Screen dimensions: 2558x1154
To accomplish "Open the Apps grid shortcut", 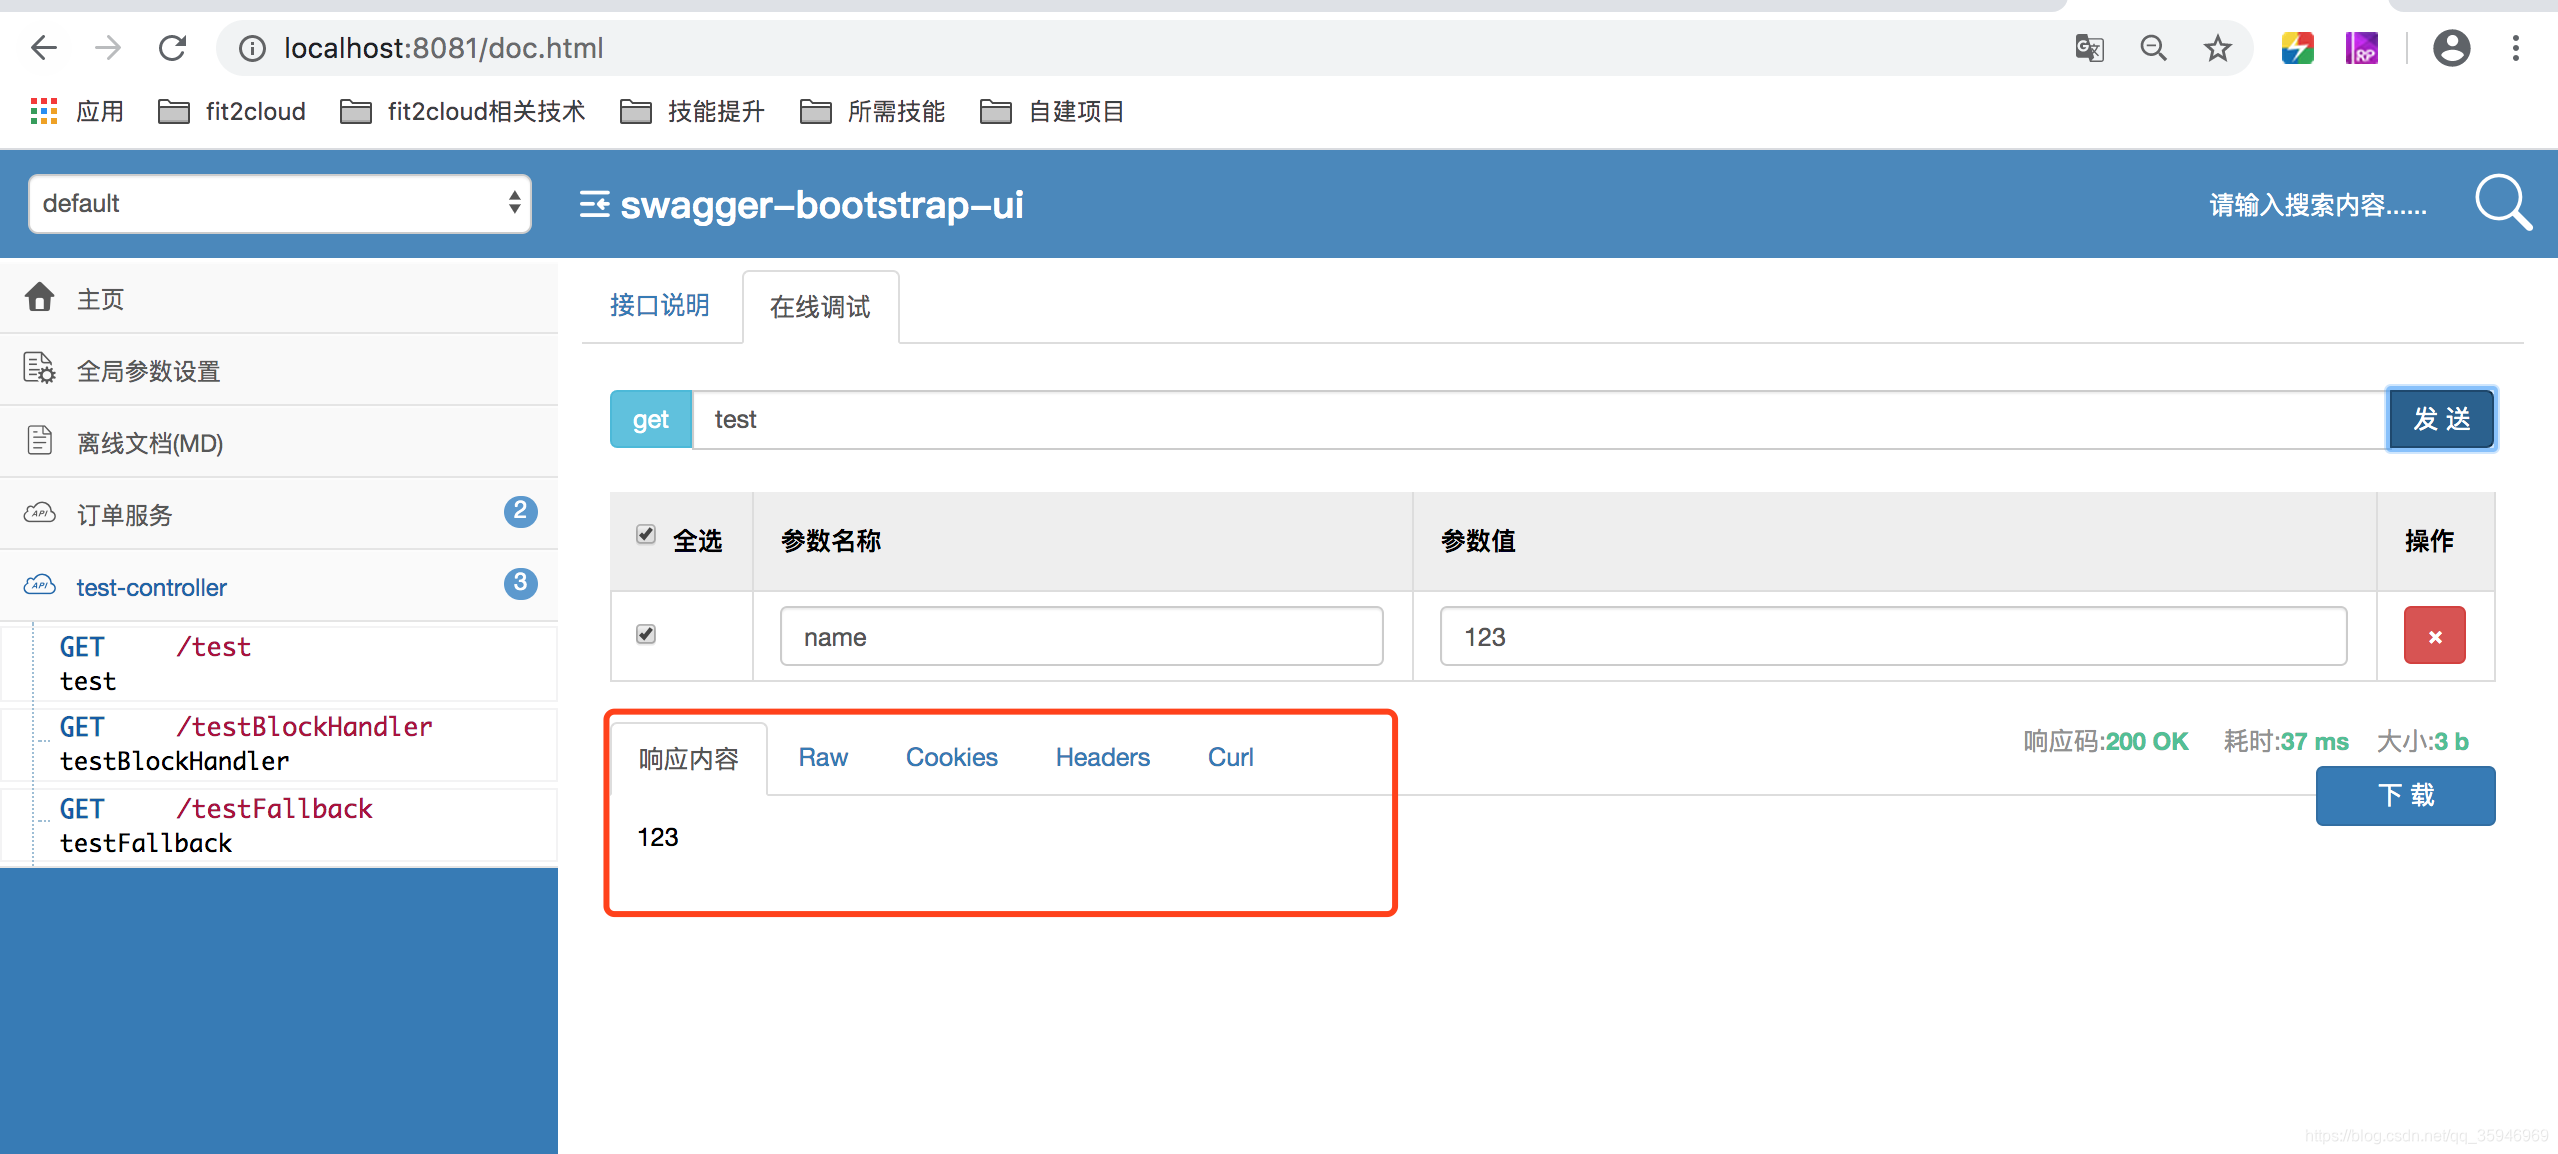I will [x=77, y=111].
